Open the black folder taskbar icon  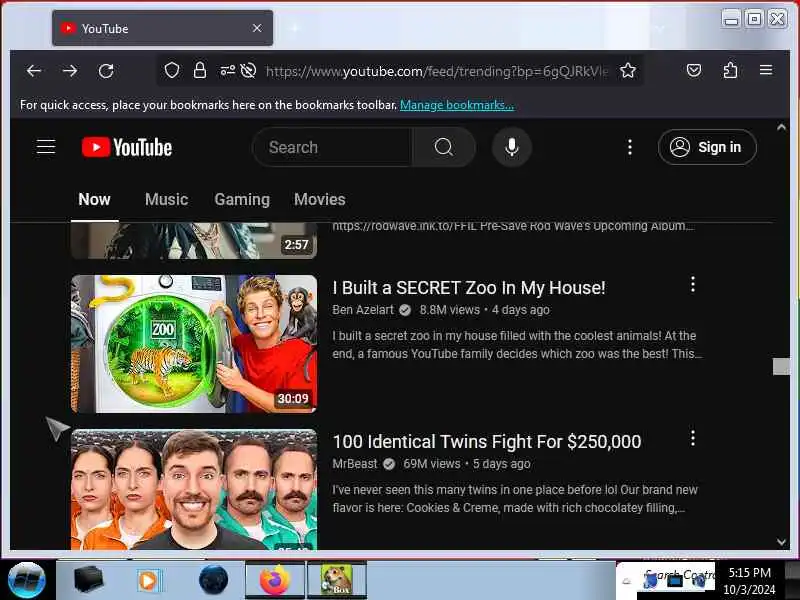88,580
